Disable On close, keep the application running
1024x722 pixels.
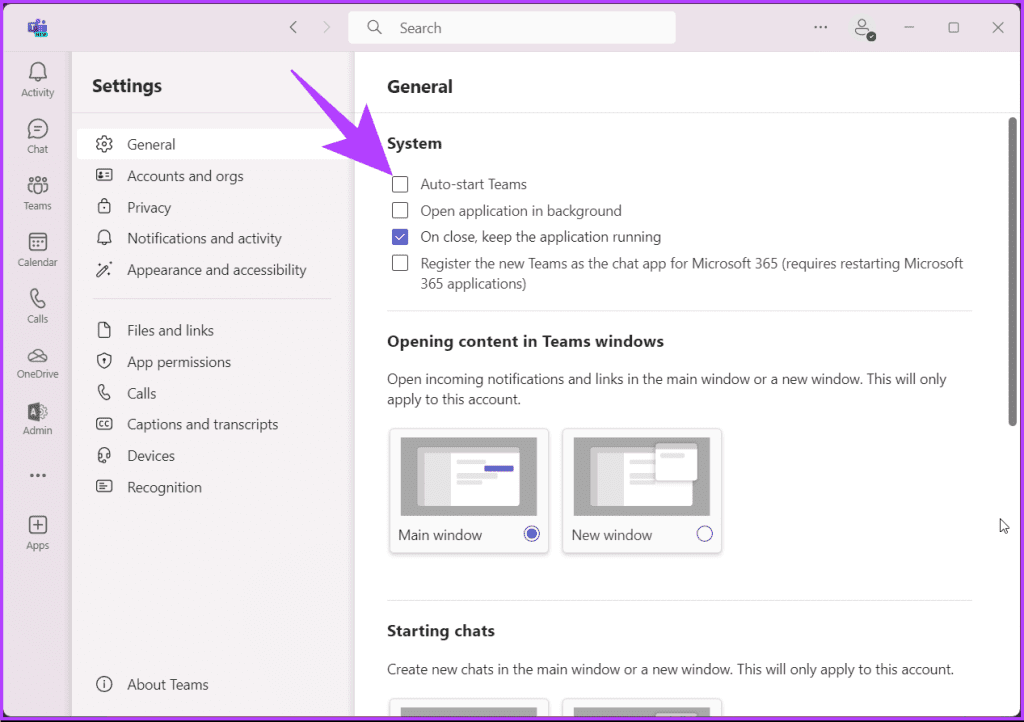pos(400,237)
